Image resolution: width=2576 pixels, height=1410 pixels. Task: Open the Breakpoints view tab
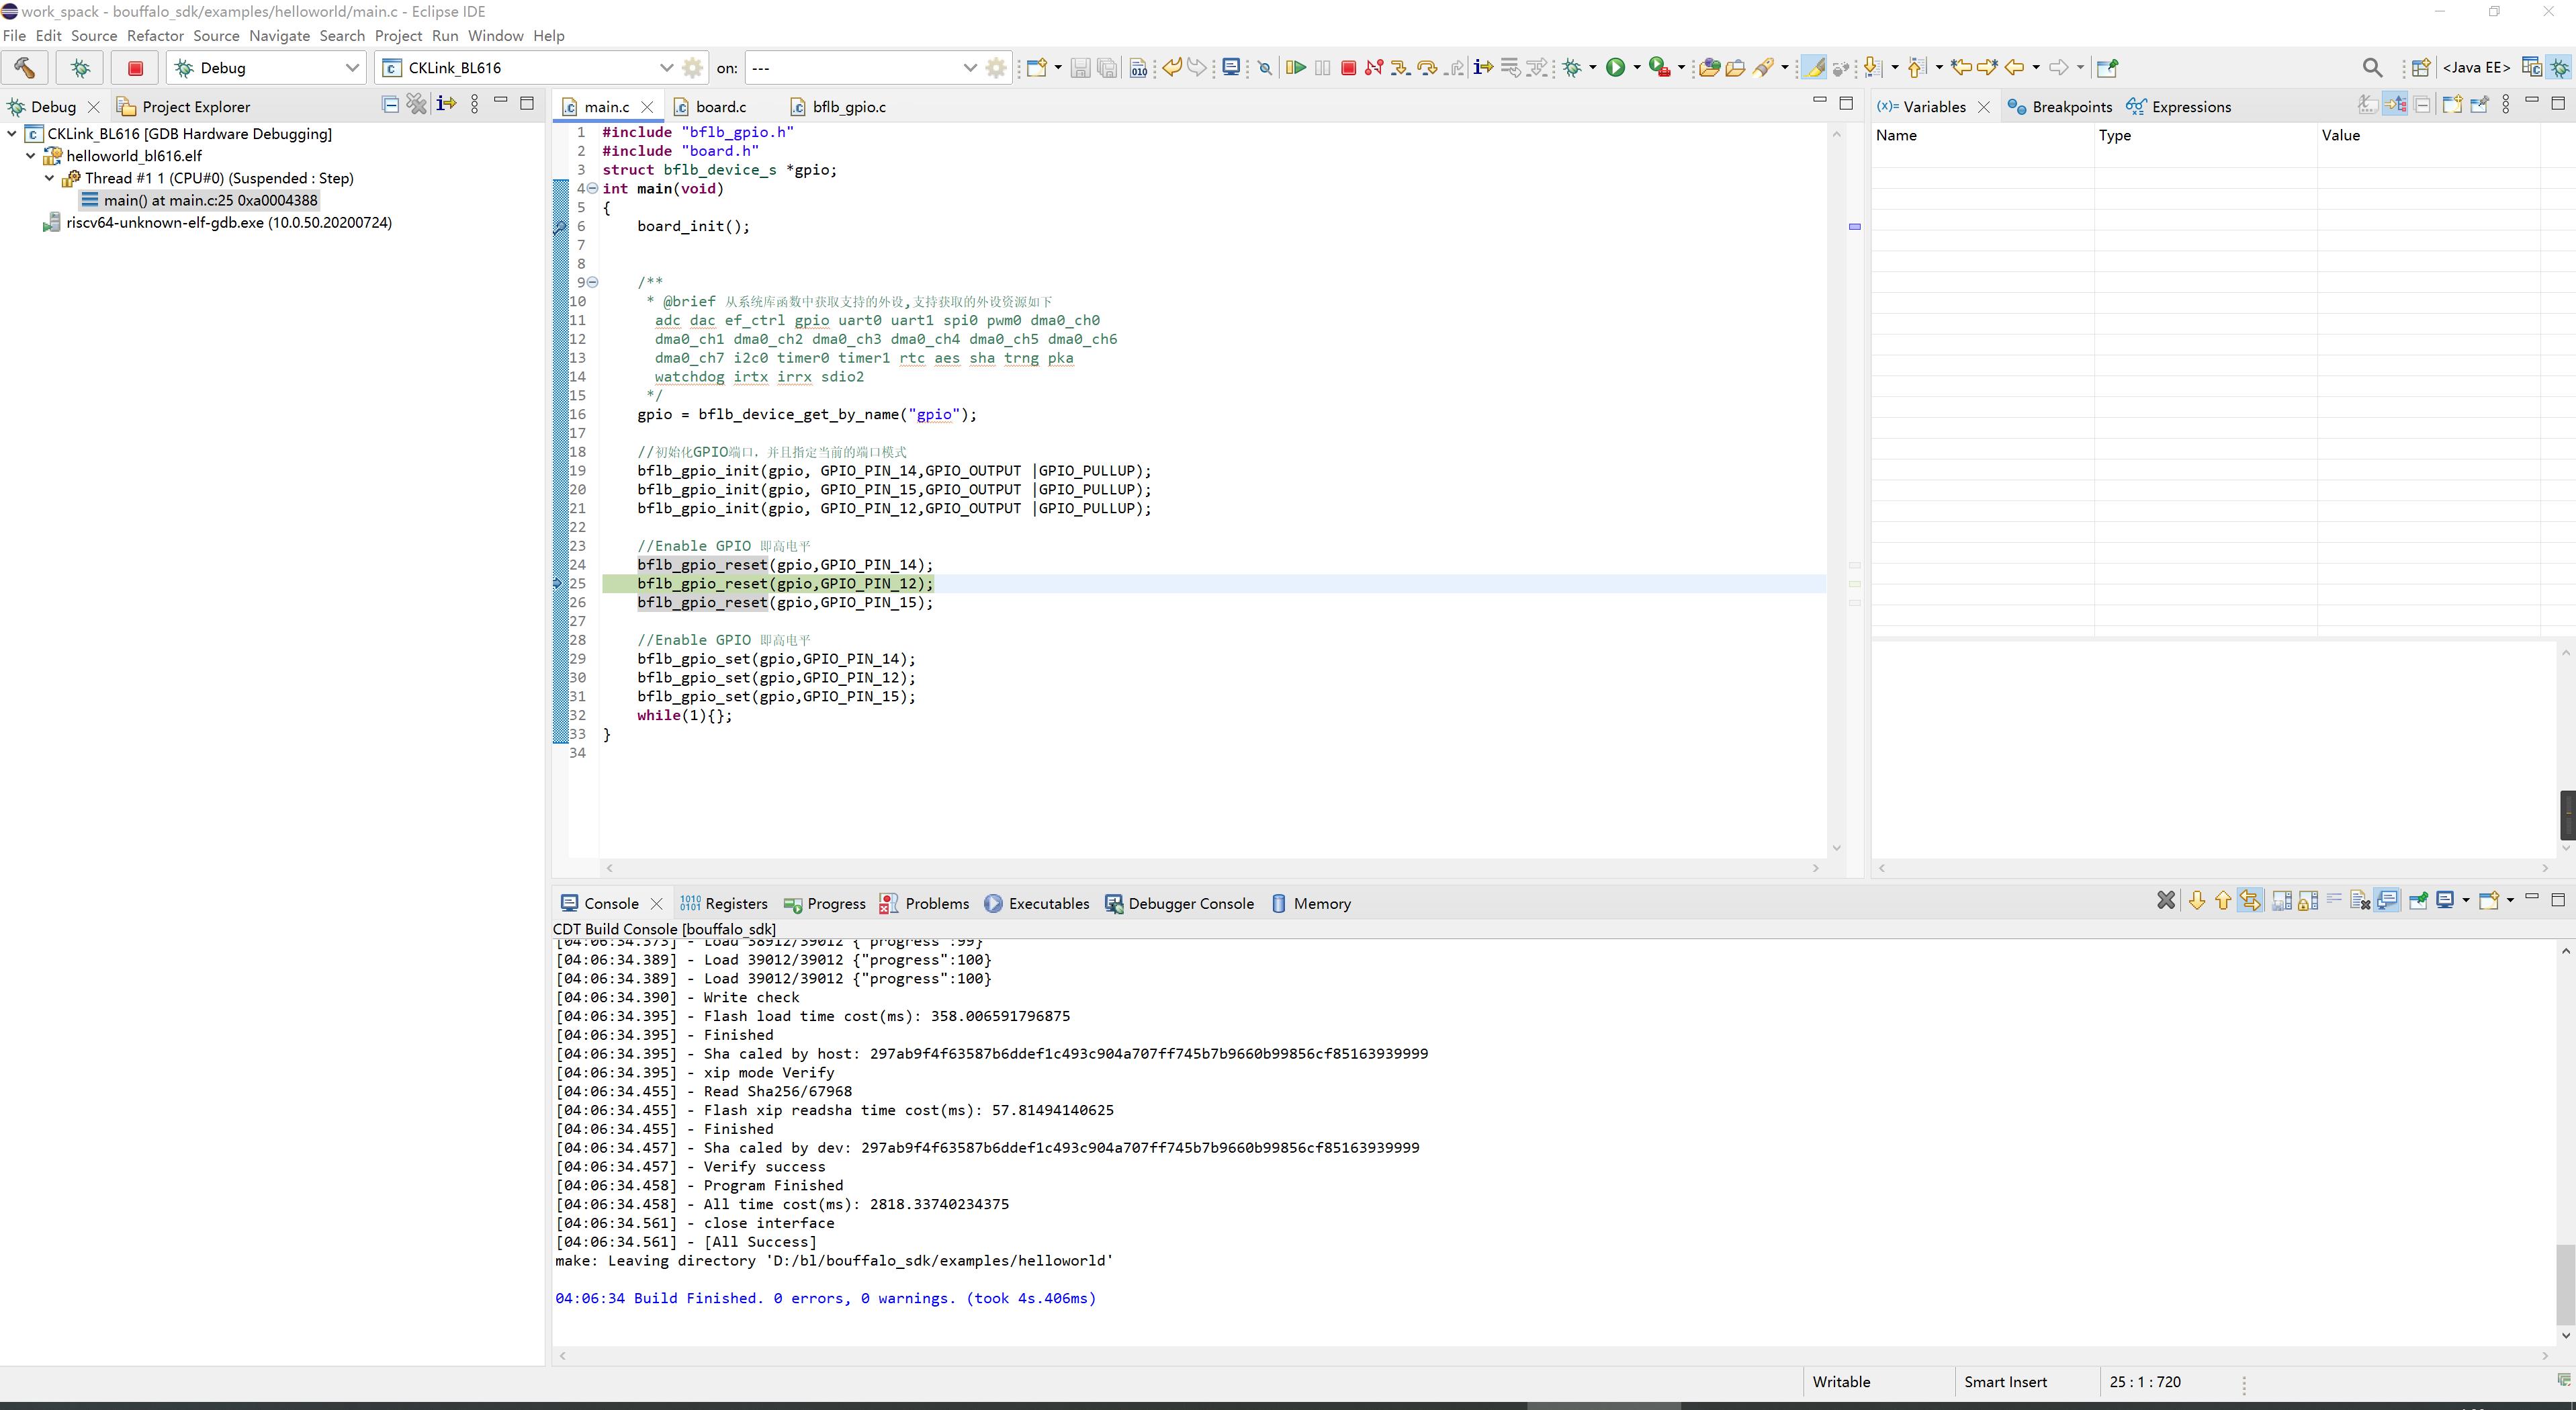(2060, 106)
